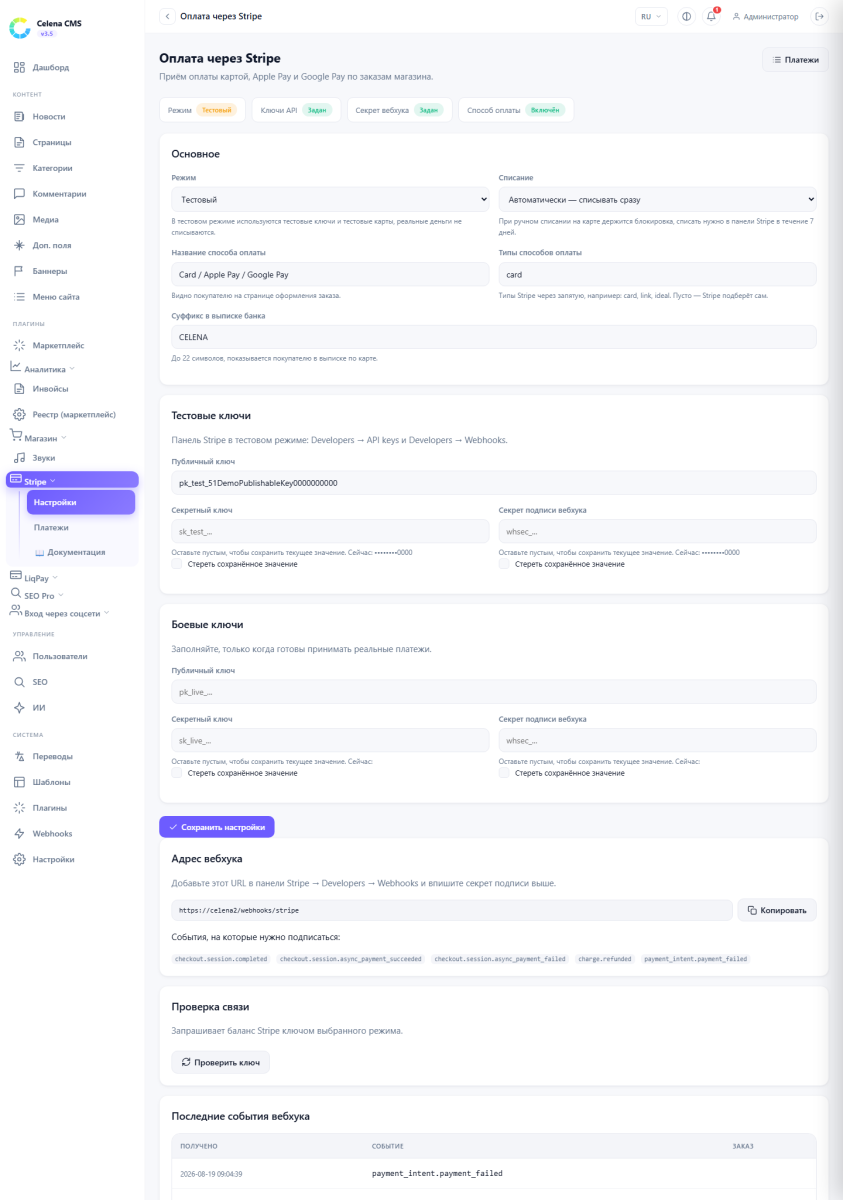This screenshot has width=843, height=1200.
Task: Click the Пользователи people icon
Action: (19, 656)
